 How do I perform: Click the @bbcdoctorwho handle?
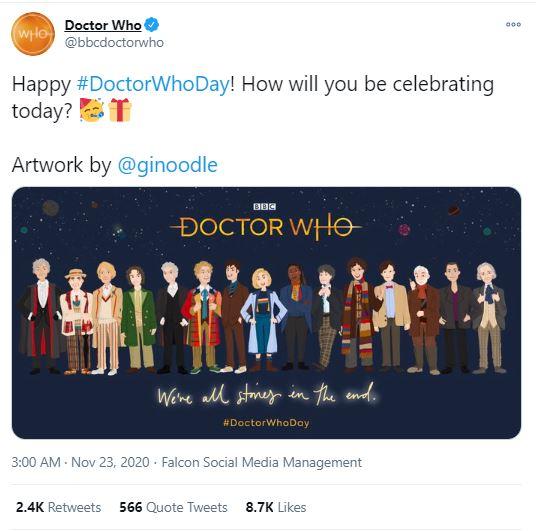(x=114, y=43)
